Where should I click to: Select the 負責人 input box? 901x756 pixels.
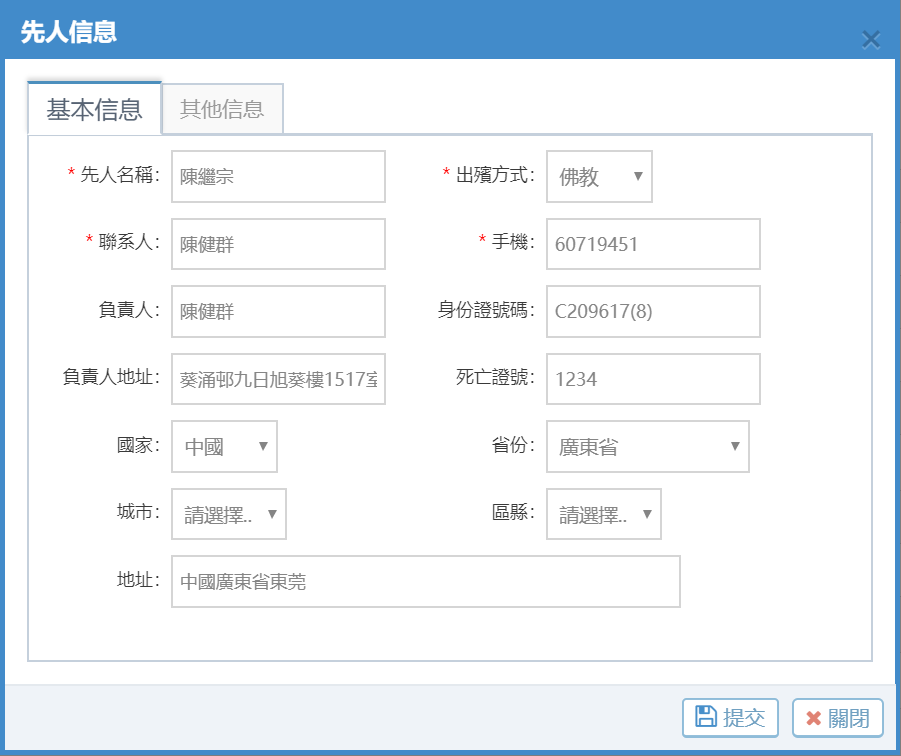coord(278,312)
